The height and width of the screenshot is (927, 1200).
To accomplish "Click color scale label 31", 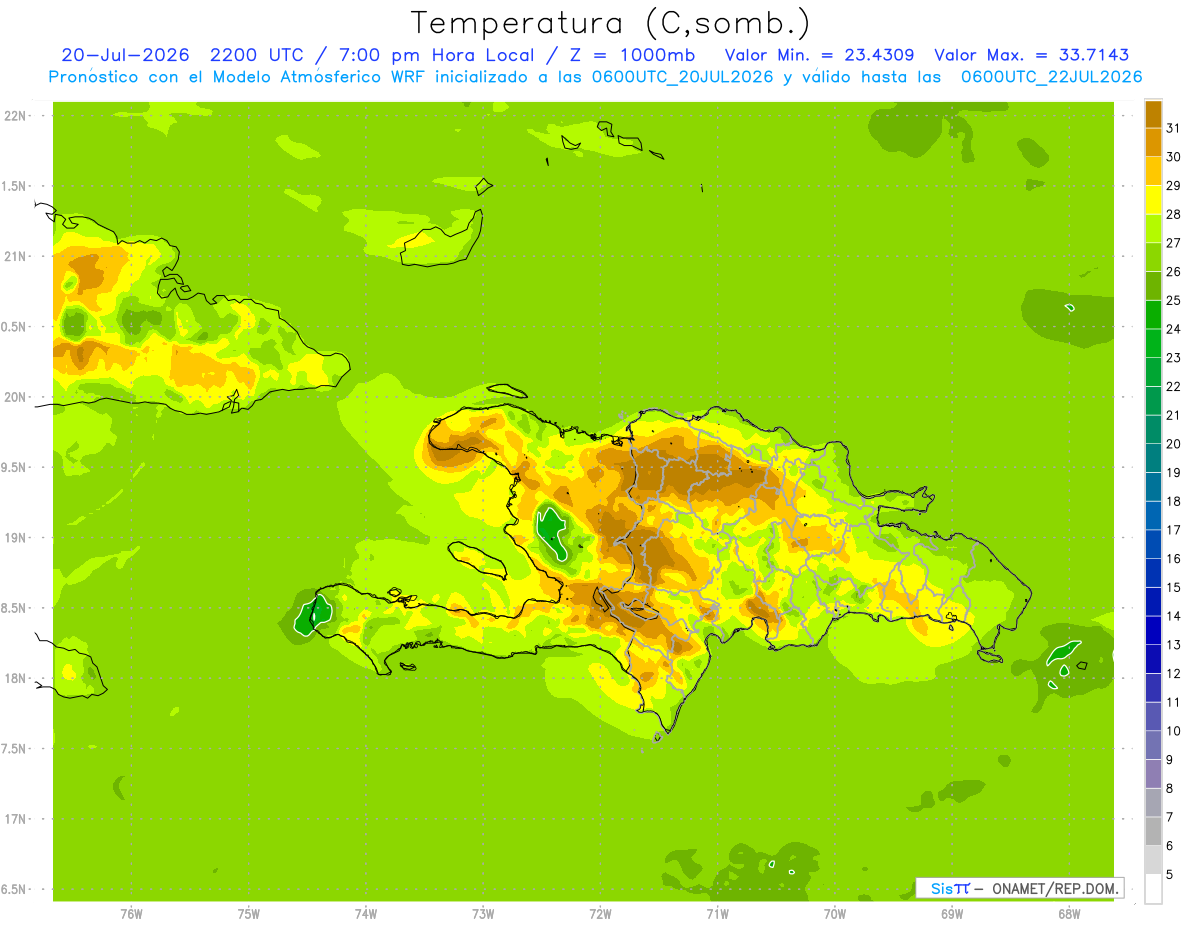I will pyautogui.click(x=1173, y=128).
